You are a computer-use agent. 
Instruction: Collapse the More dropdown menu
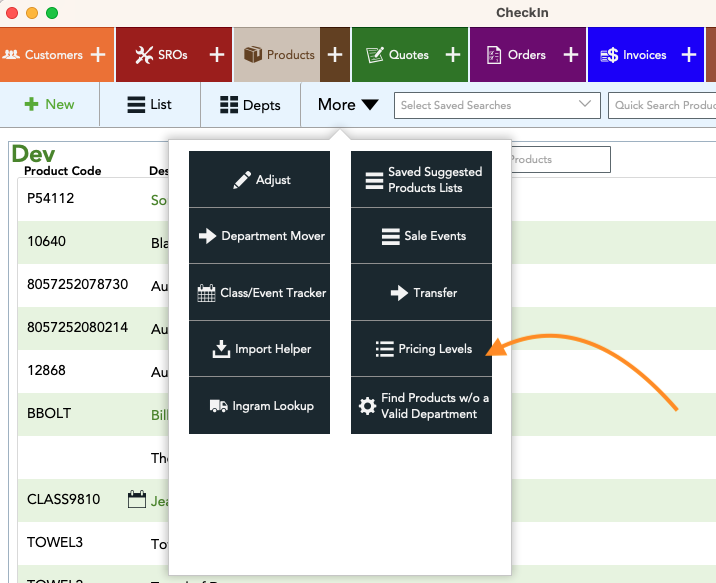(x=347, y=105)
